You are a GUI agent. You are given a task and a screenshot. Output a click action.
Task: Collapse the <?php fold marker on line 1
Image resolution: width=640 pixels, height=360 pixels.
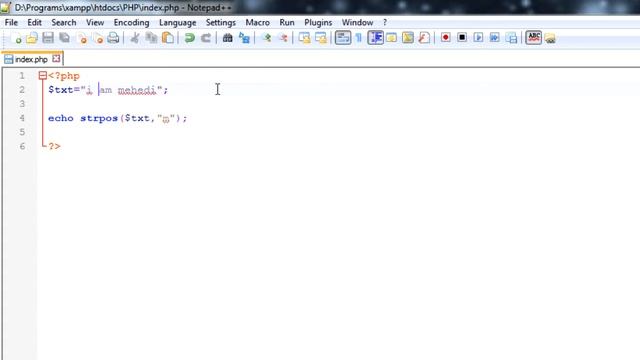click(x=43, y=76)
